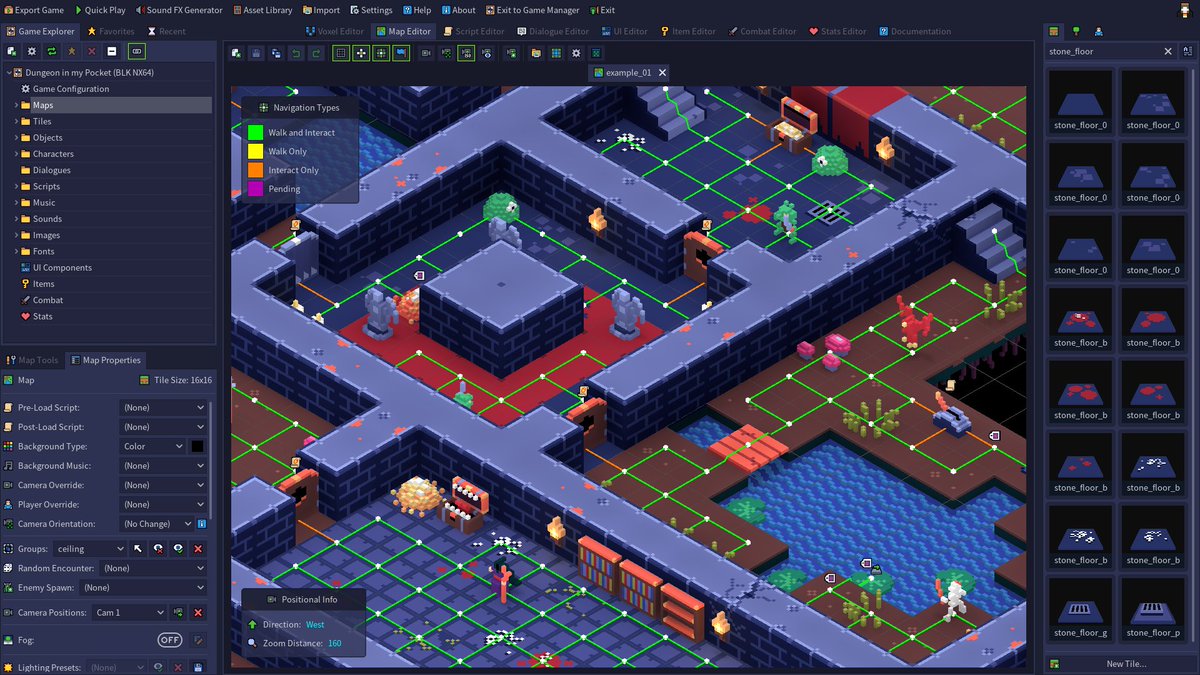Viewport: 1200px width, 675px height.
Task: Click the tiles tab icon in asset panel
Action: [1055, 31]
